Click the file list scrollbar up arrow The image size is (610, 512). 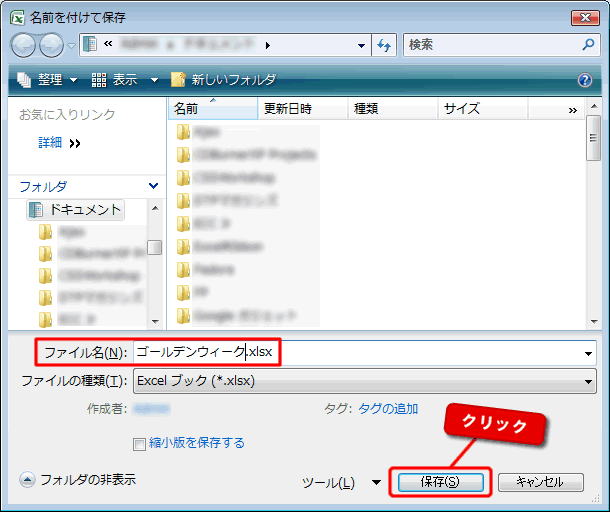[x=594, y=106]
